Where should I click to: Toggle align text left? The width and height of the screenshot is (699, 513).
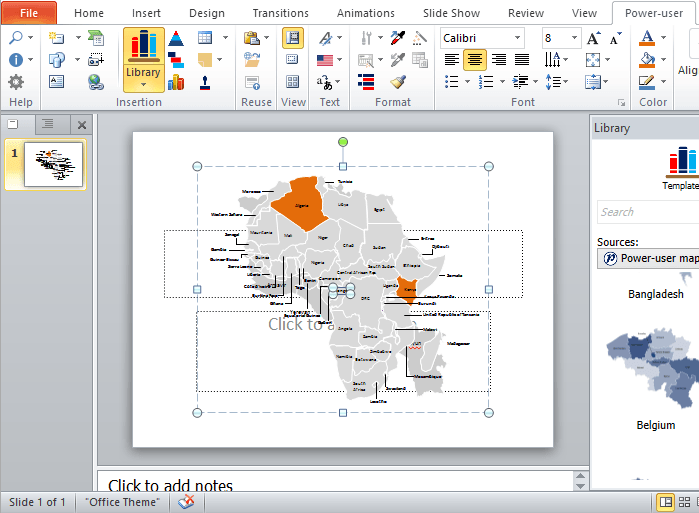tap(452, 59)
